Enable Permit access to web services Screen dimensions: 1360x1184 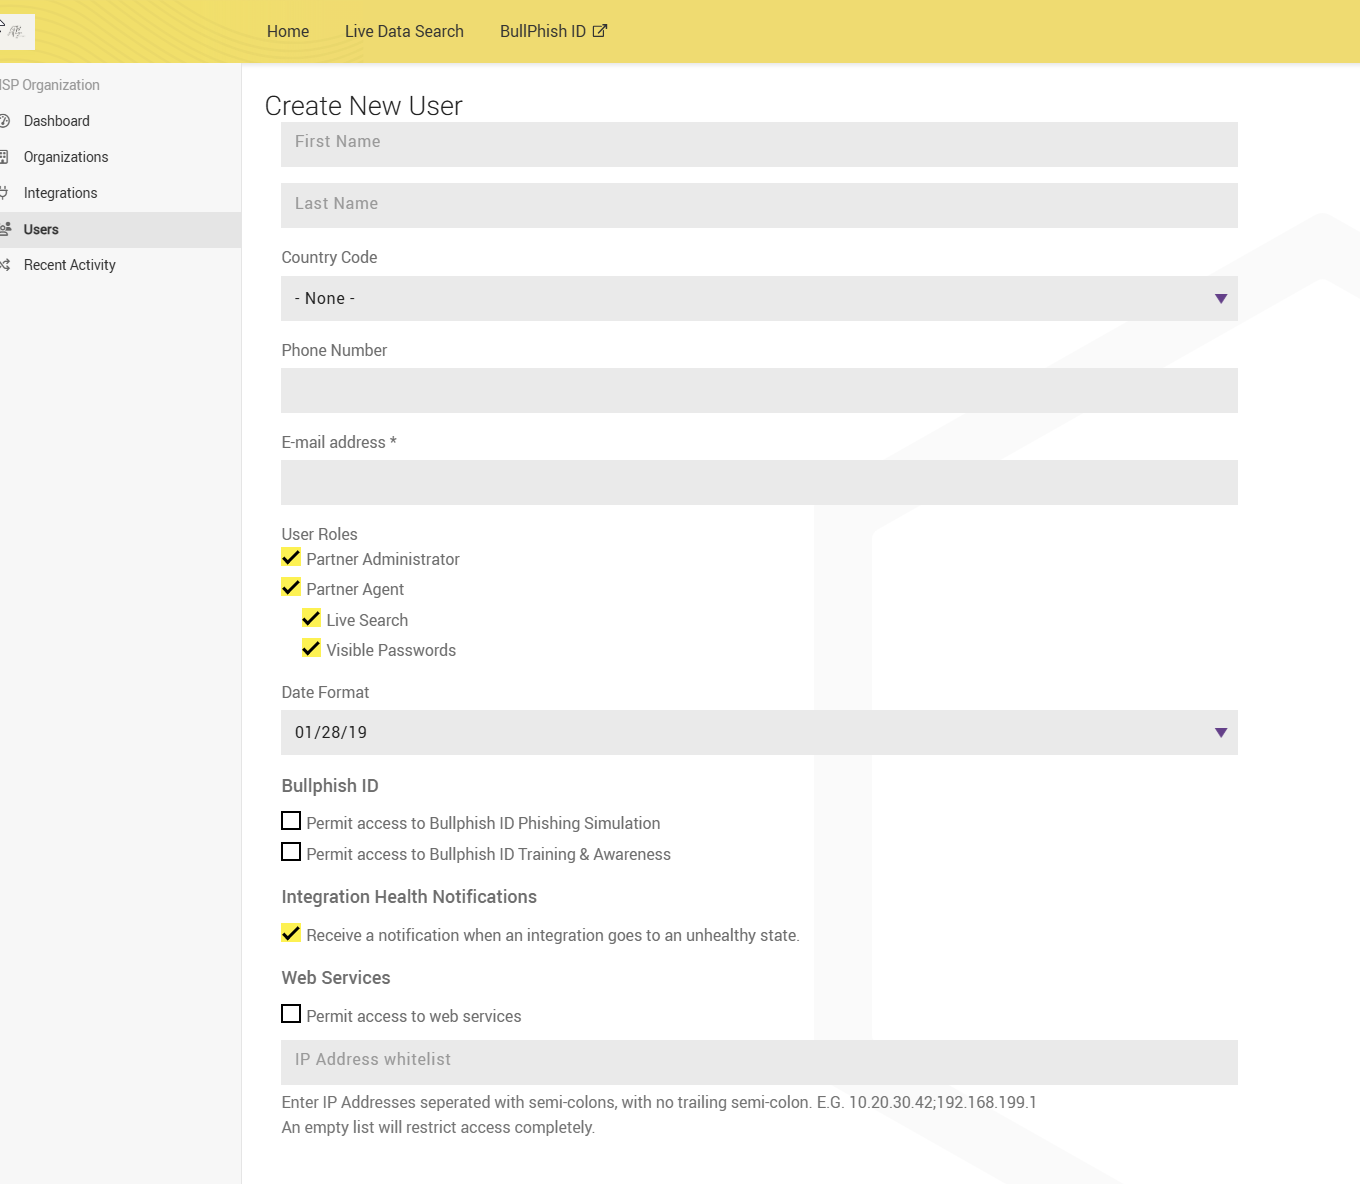[291, 1014]
